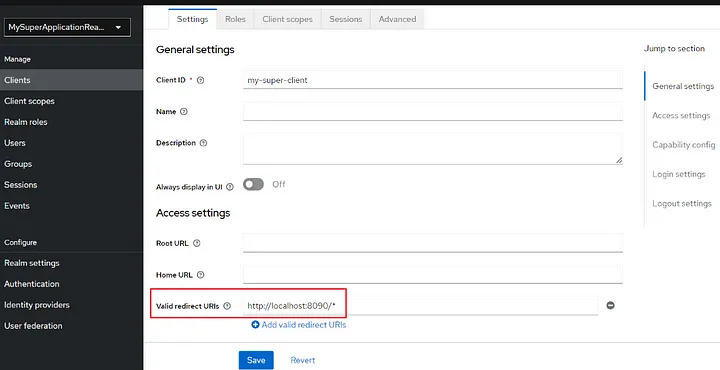Screen dimensions: 720x370
Task: Click help icon beside Name field
Action: click(184, 112)
